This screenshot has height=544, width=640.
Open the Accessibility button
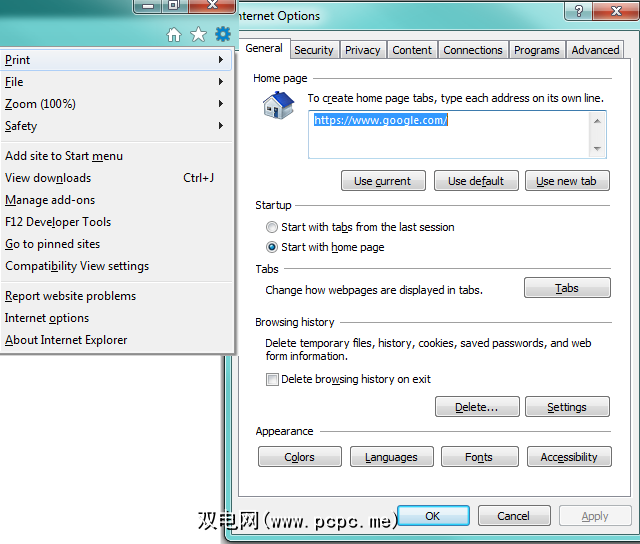pyautogui.click(x=569, y=457)
